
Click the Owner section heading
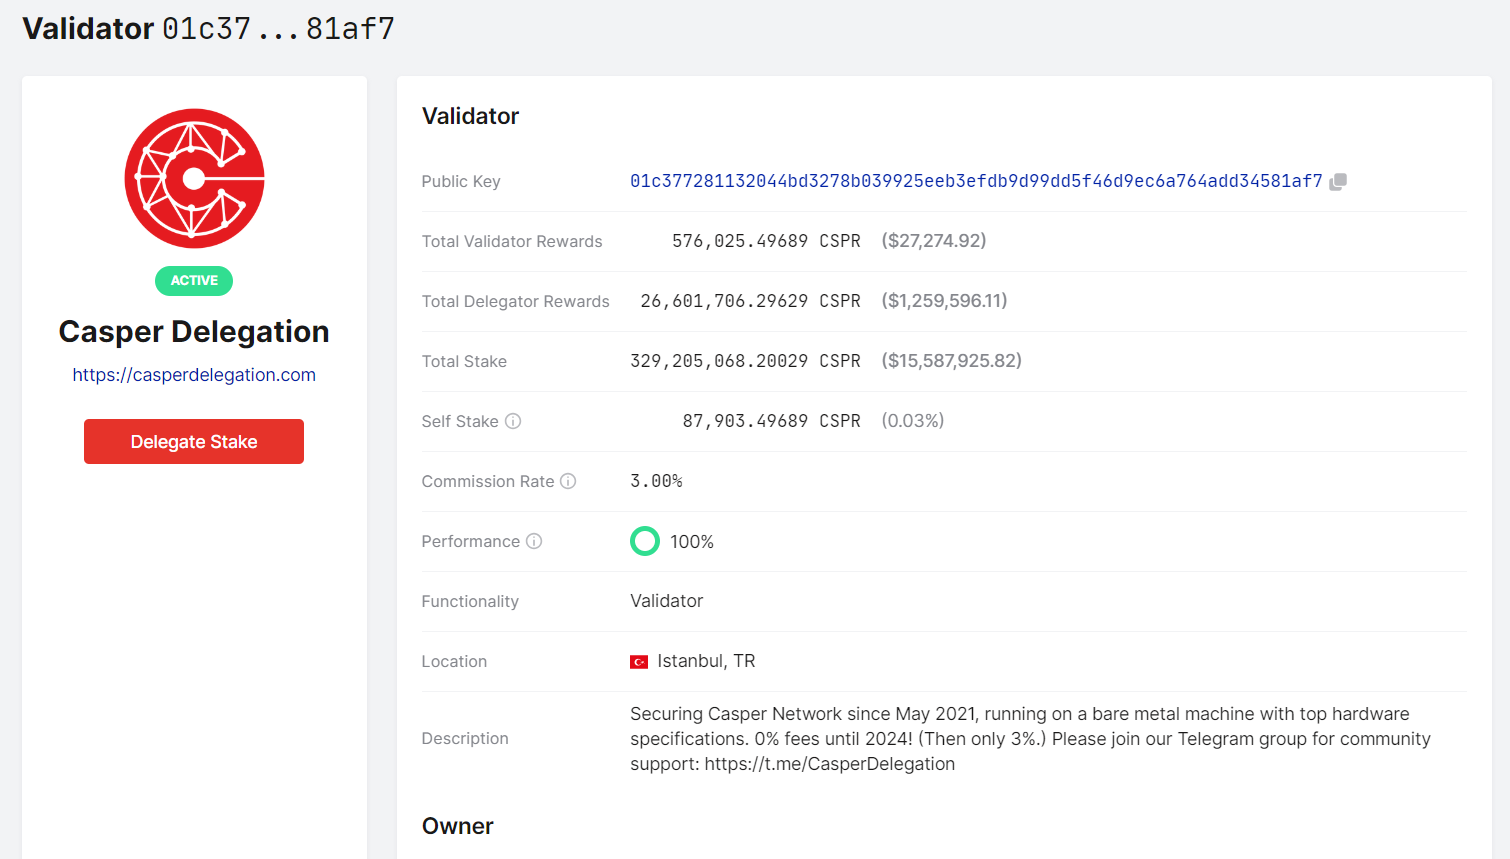point(457,826)
